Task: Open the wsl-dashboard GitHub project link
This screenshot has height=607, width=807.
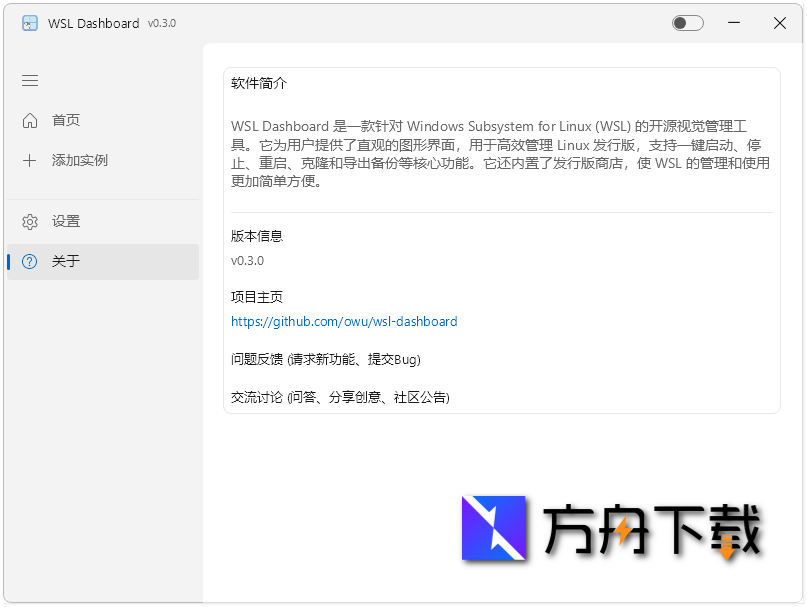Action: tap(344, 322)
